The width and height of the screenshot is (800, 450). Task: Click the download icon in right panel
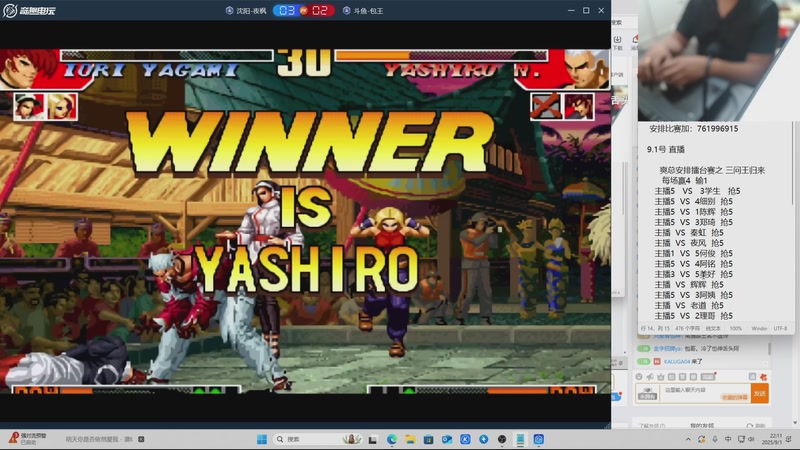617,42
